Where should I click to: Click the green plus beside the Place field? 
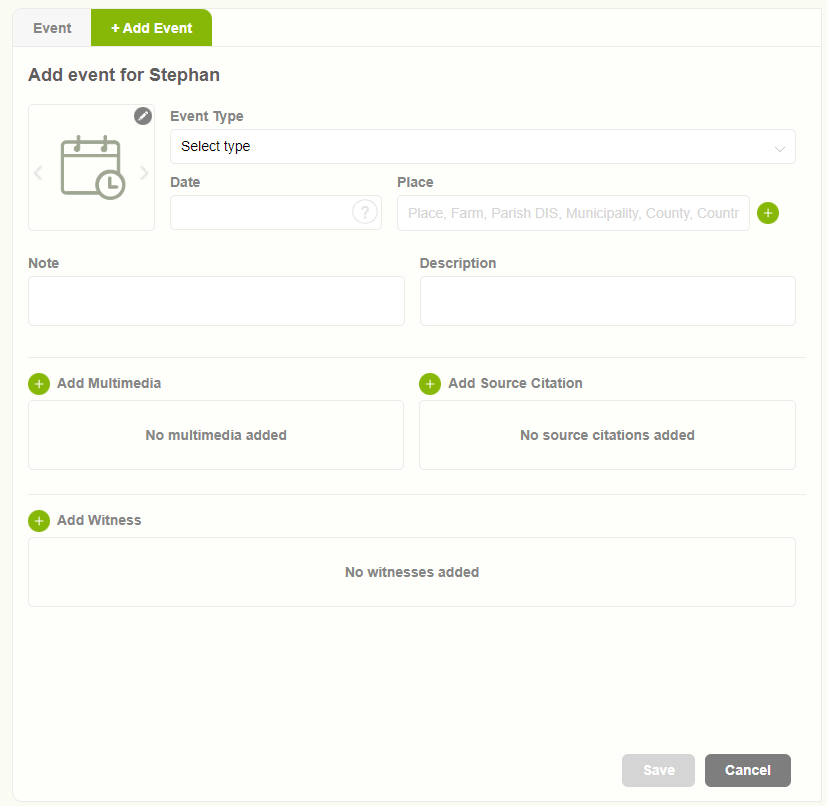click(768, 213)
